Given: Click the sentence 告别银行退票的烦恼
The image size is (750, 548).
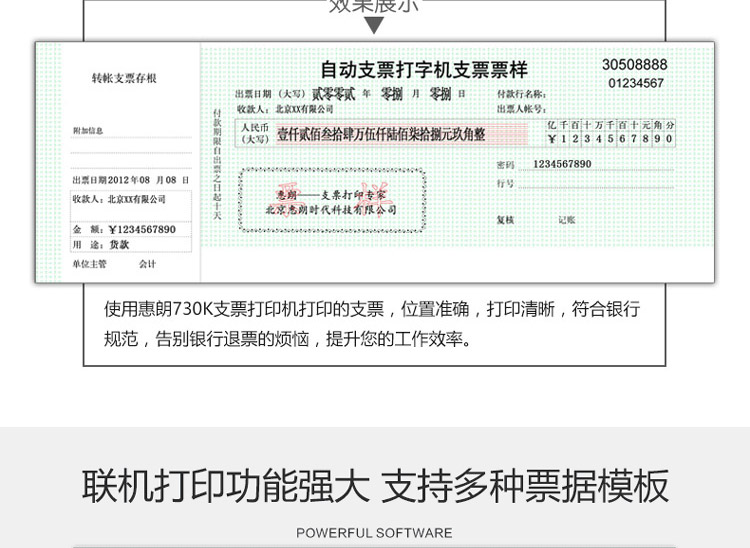Looking at the screenshot, I should [x=232, y=339].
